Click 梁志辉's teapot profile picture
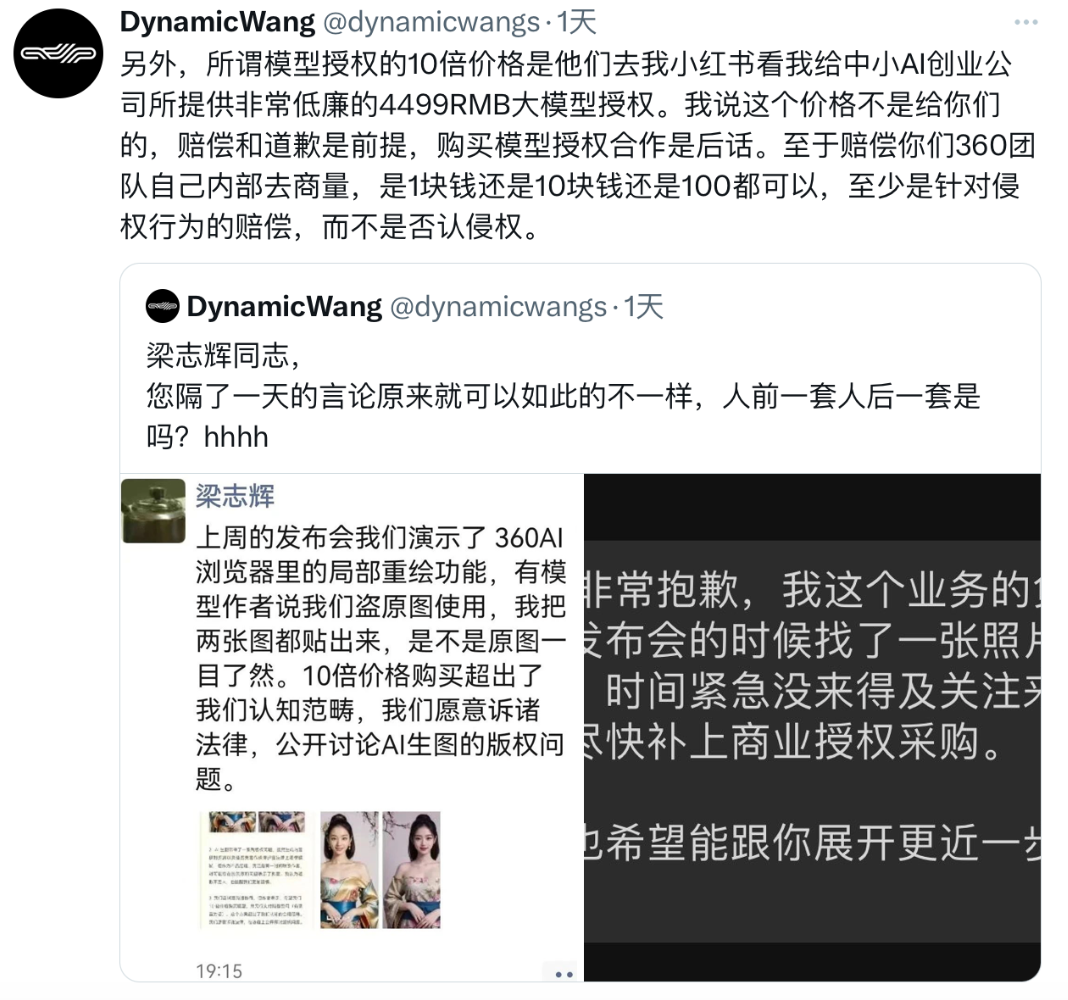1068x1000 pixels. (x=153, y=511)
